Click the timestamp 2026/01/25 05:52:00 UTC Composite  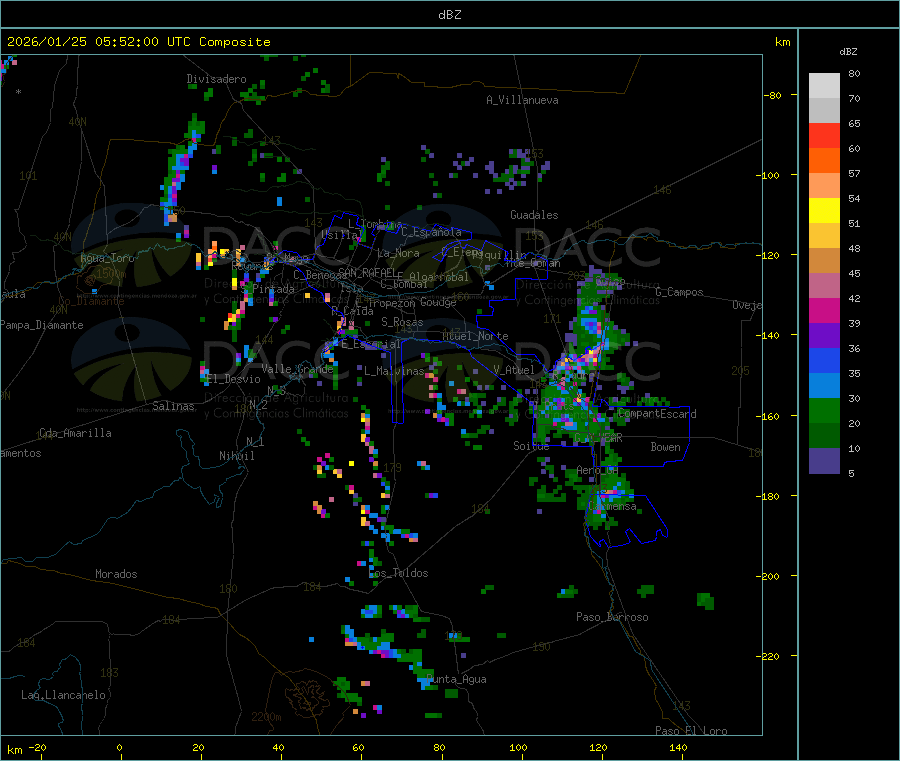click(x=138, y=42)
